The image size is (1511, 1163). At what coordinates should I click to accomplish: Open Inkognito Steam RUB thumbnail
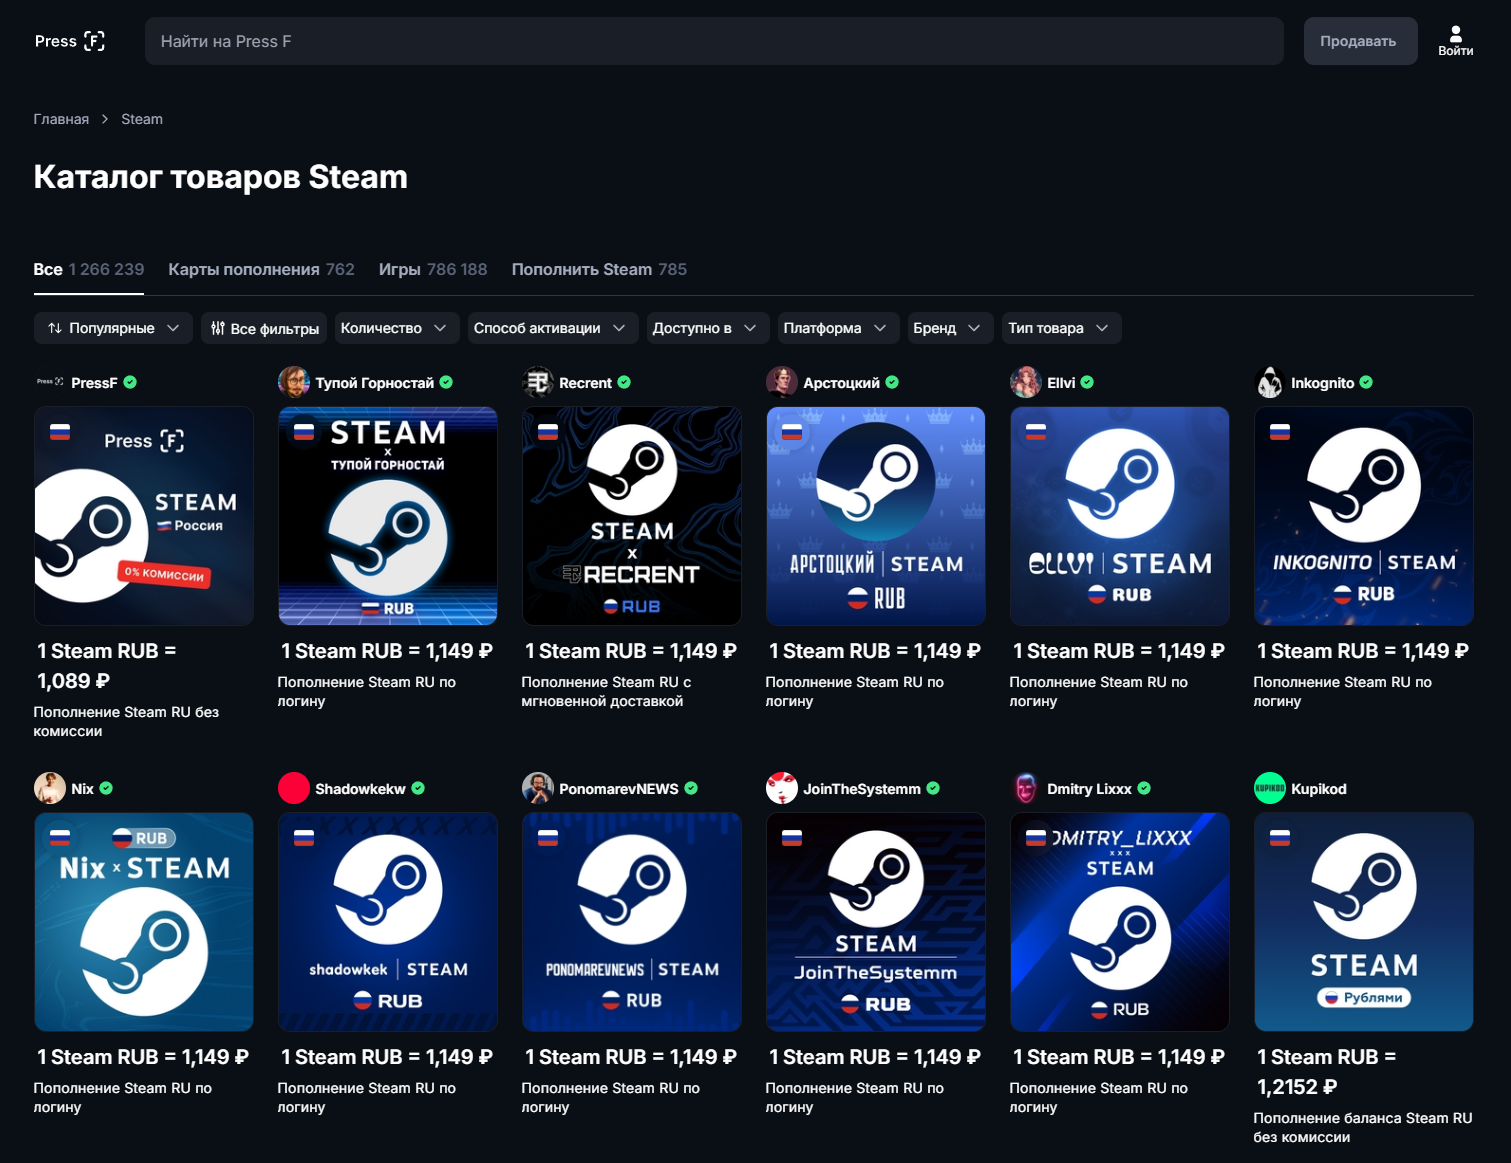click(1364, 516)
